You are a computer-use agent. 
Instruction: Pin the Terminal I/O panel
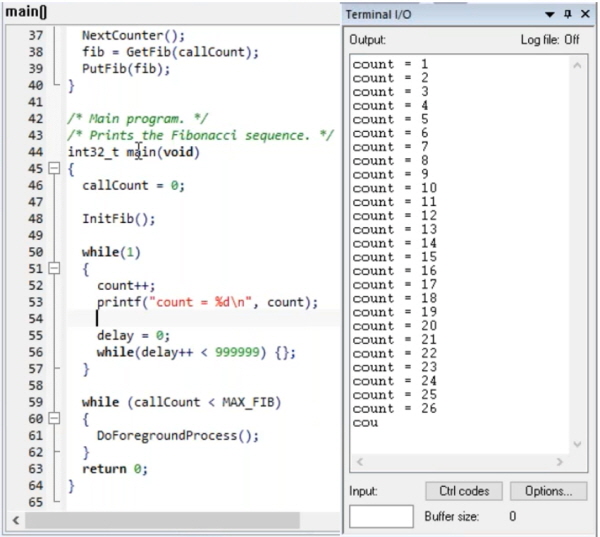click(568, 14)
